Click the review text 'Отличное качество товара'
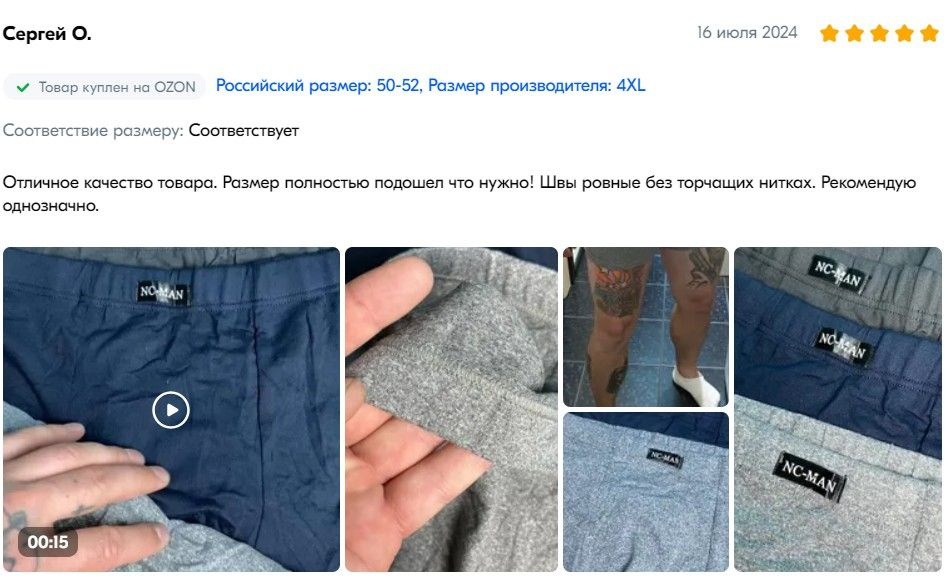Image resolution: width=947 pixels, height=579 pixels. (110, 182)
